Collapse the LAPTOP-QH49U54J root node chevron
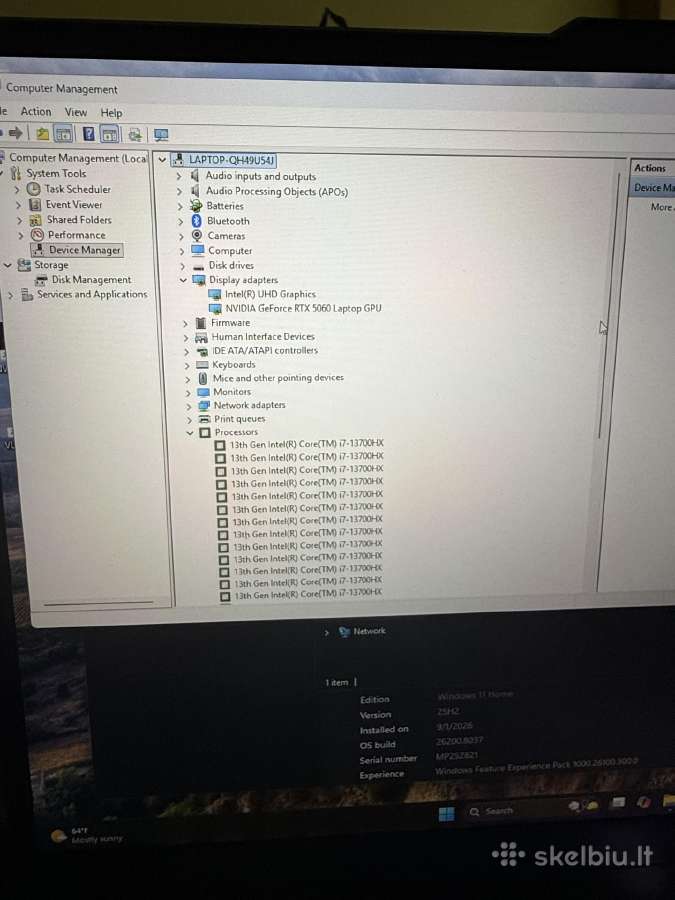Viewport: 675px width, 900px height. pos(162,160)
